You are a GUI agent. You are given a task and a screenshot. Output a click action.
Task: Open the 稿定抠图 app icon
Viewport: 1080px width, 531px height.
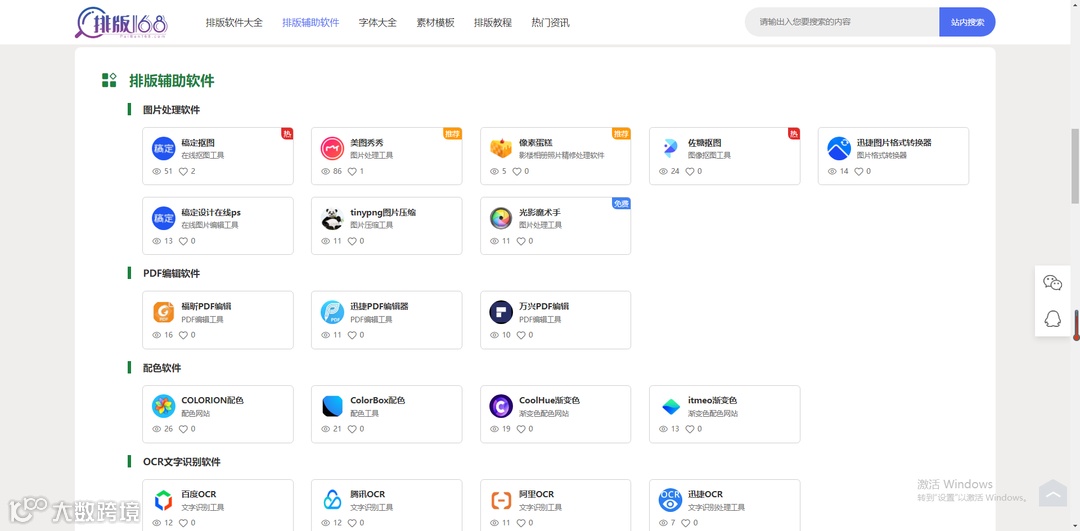(164, 149)
